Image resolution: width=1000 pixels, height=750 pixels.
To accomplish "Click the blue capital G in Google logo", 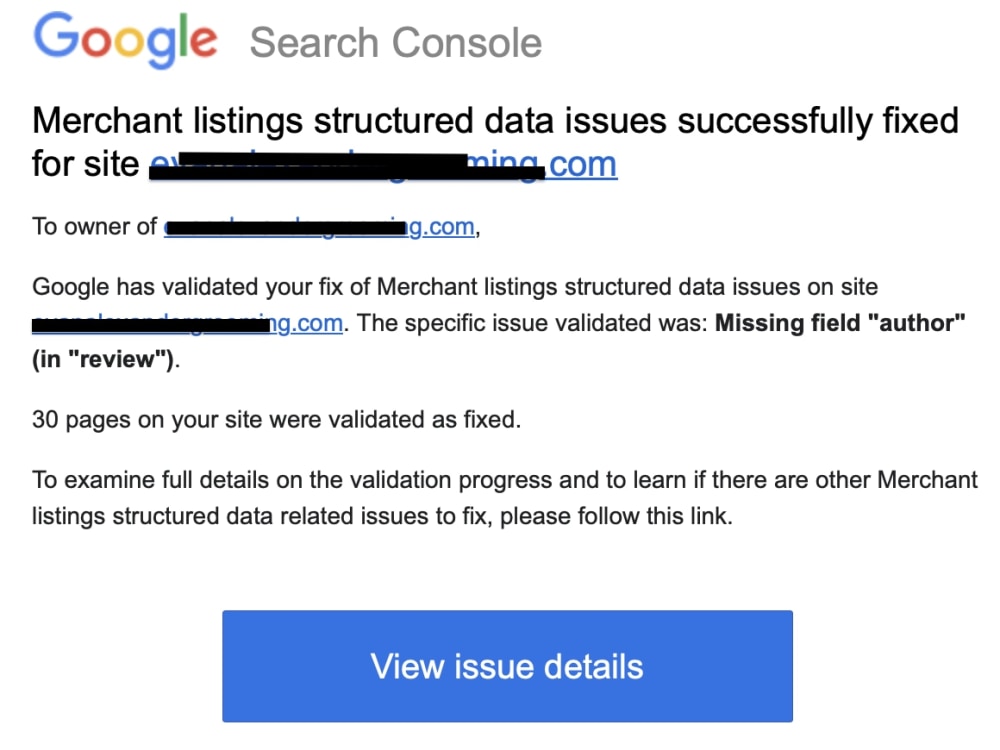I will click(x=55, y=34).
